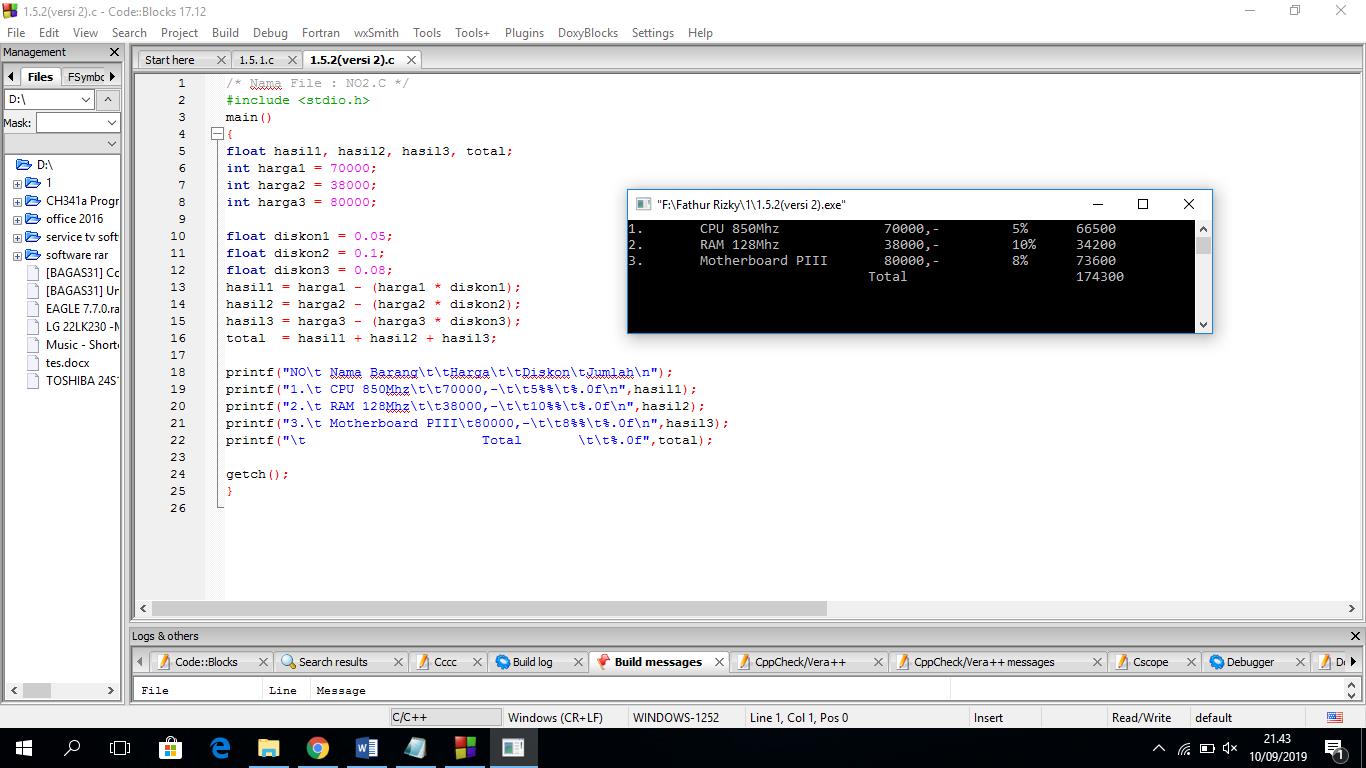Open the CppCheck/Vera++ messages tab
The image size is (1366, 768).
point(984,662)
